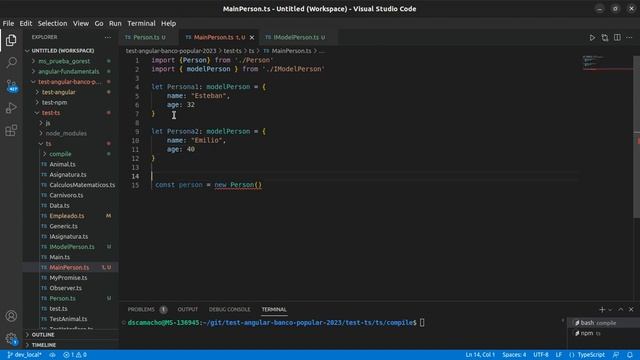This screenshot has height=360, width=640.
Task: Open the View menu
Action: pyautogui.click(x=81, y=23)
